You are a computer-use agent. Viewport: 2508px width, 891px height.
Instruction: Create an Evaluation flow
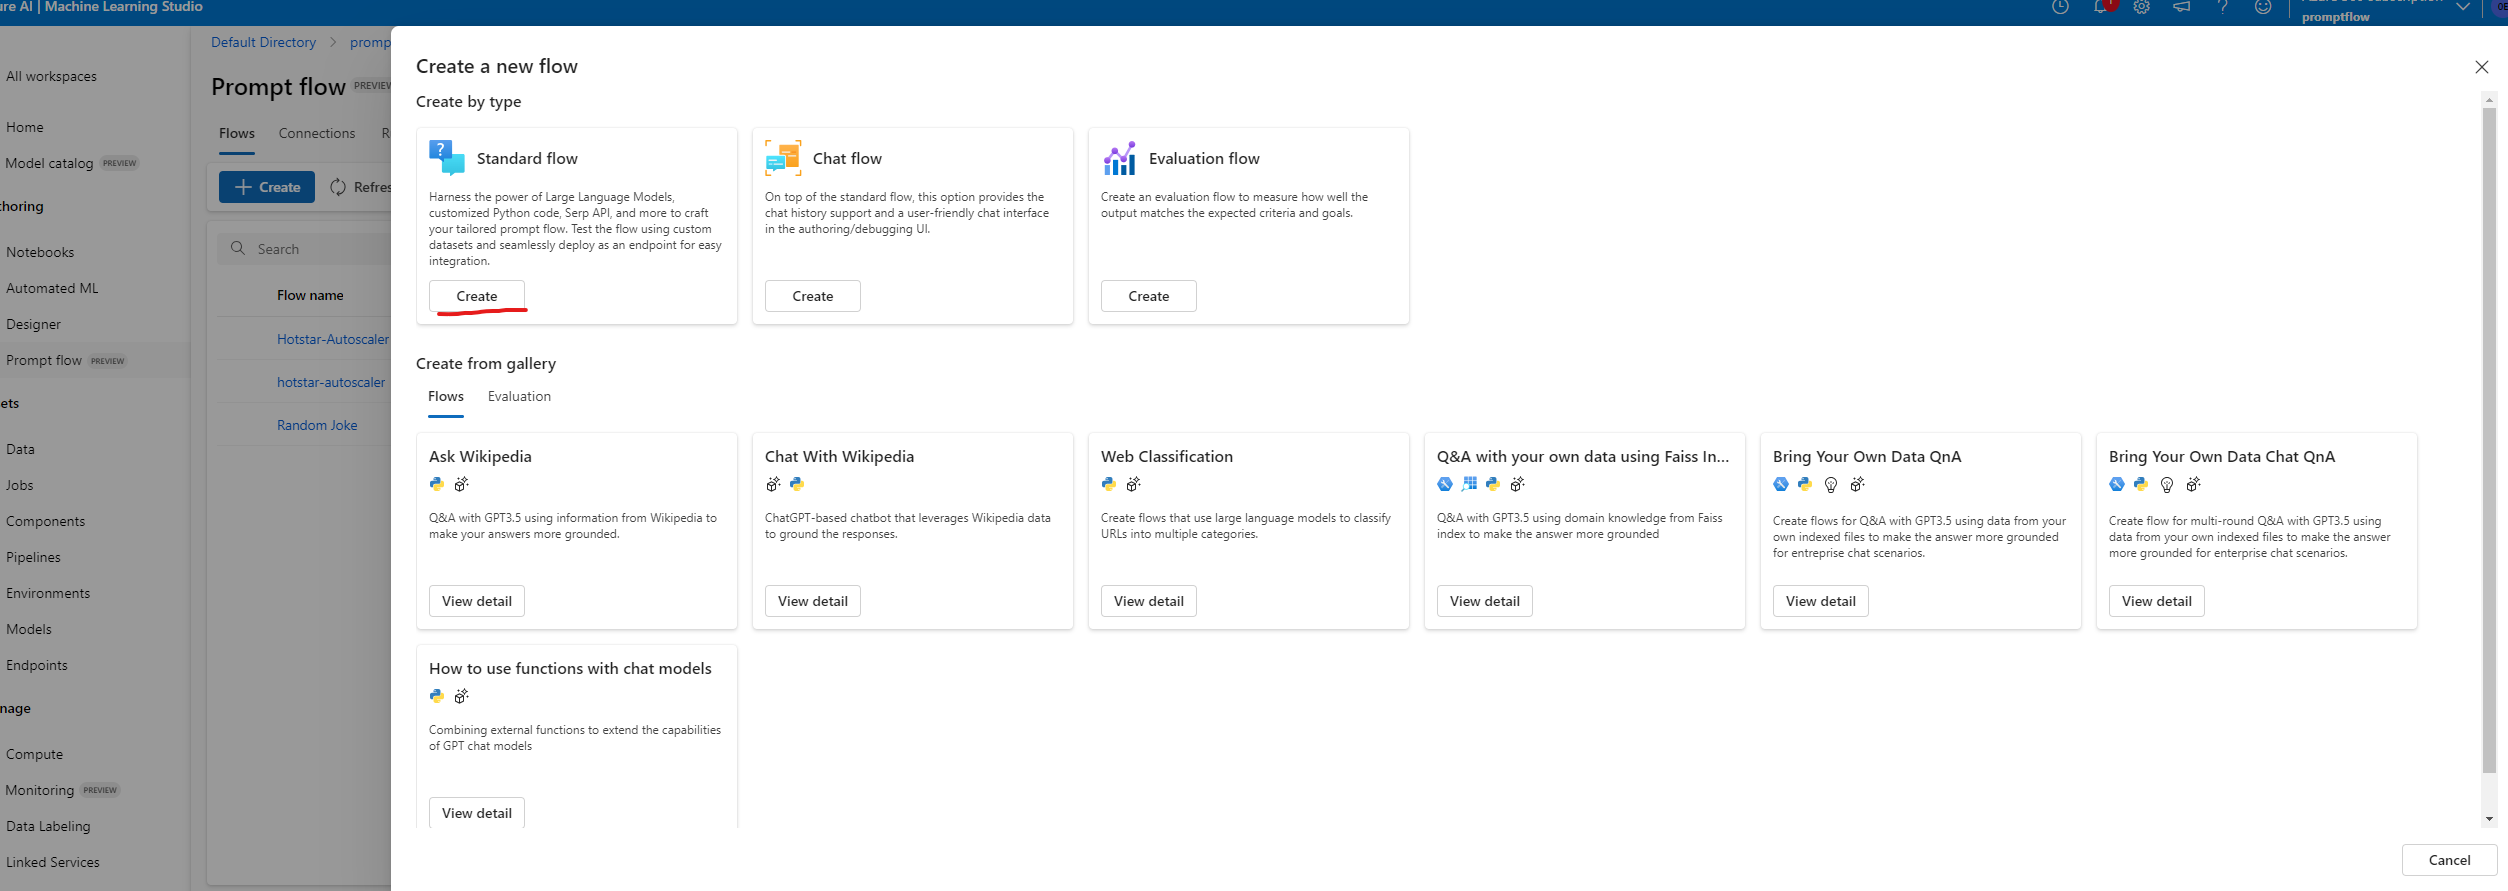1149,296
